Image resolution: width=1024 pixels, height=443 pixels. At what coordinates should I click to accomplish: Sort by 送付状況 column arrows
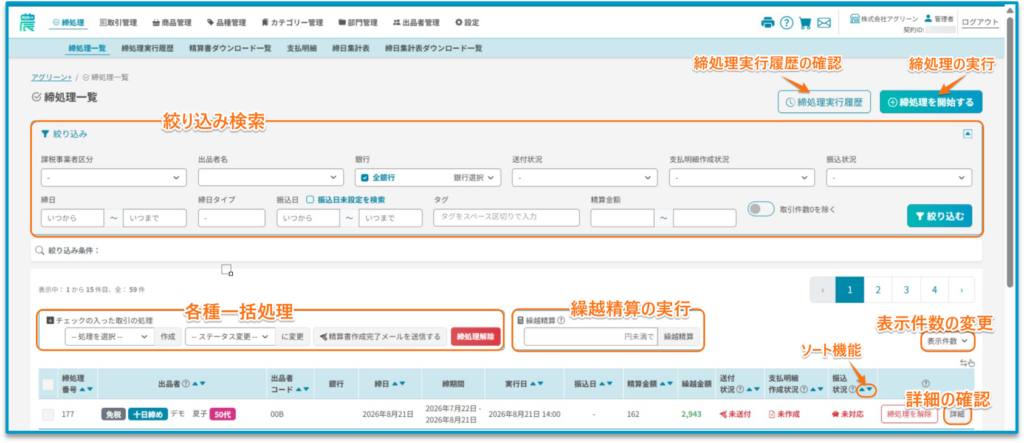[x=754, y=389]
